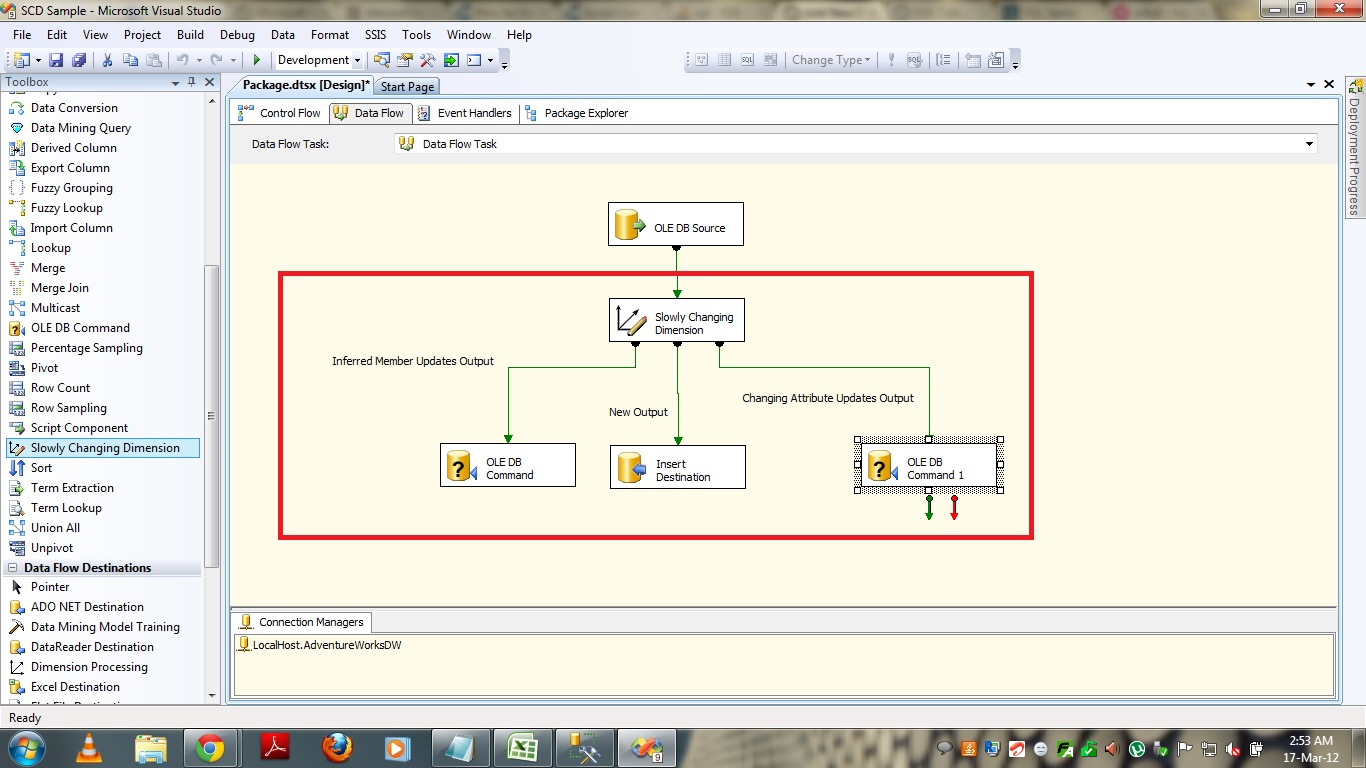Select the Slowly Changing Dimension node on canvas
The image size is (1366, 768).
(677, 322)
